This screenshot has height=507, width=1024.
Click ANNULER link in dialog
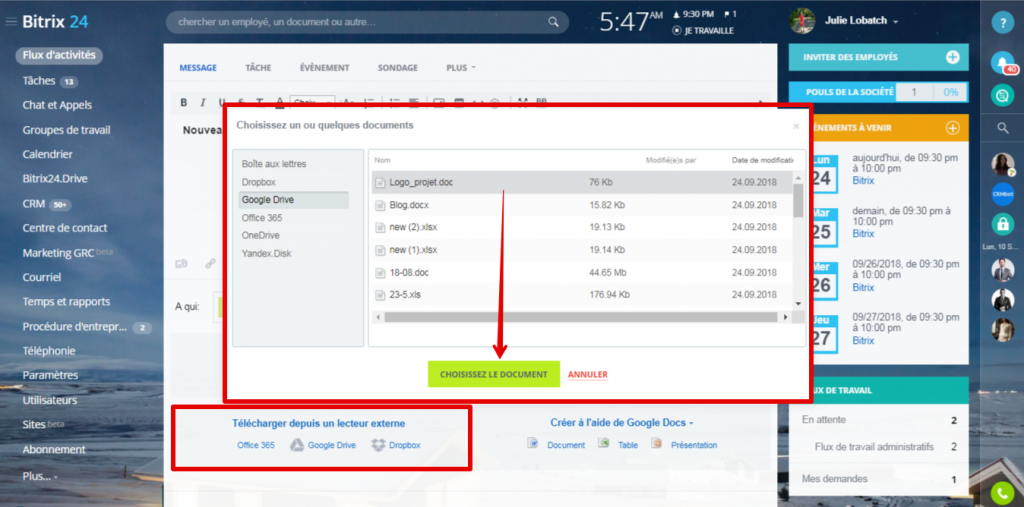[x=588, y=374]
